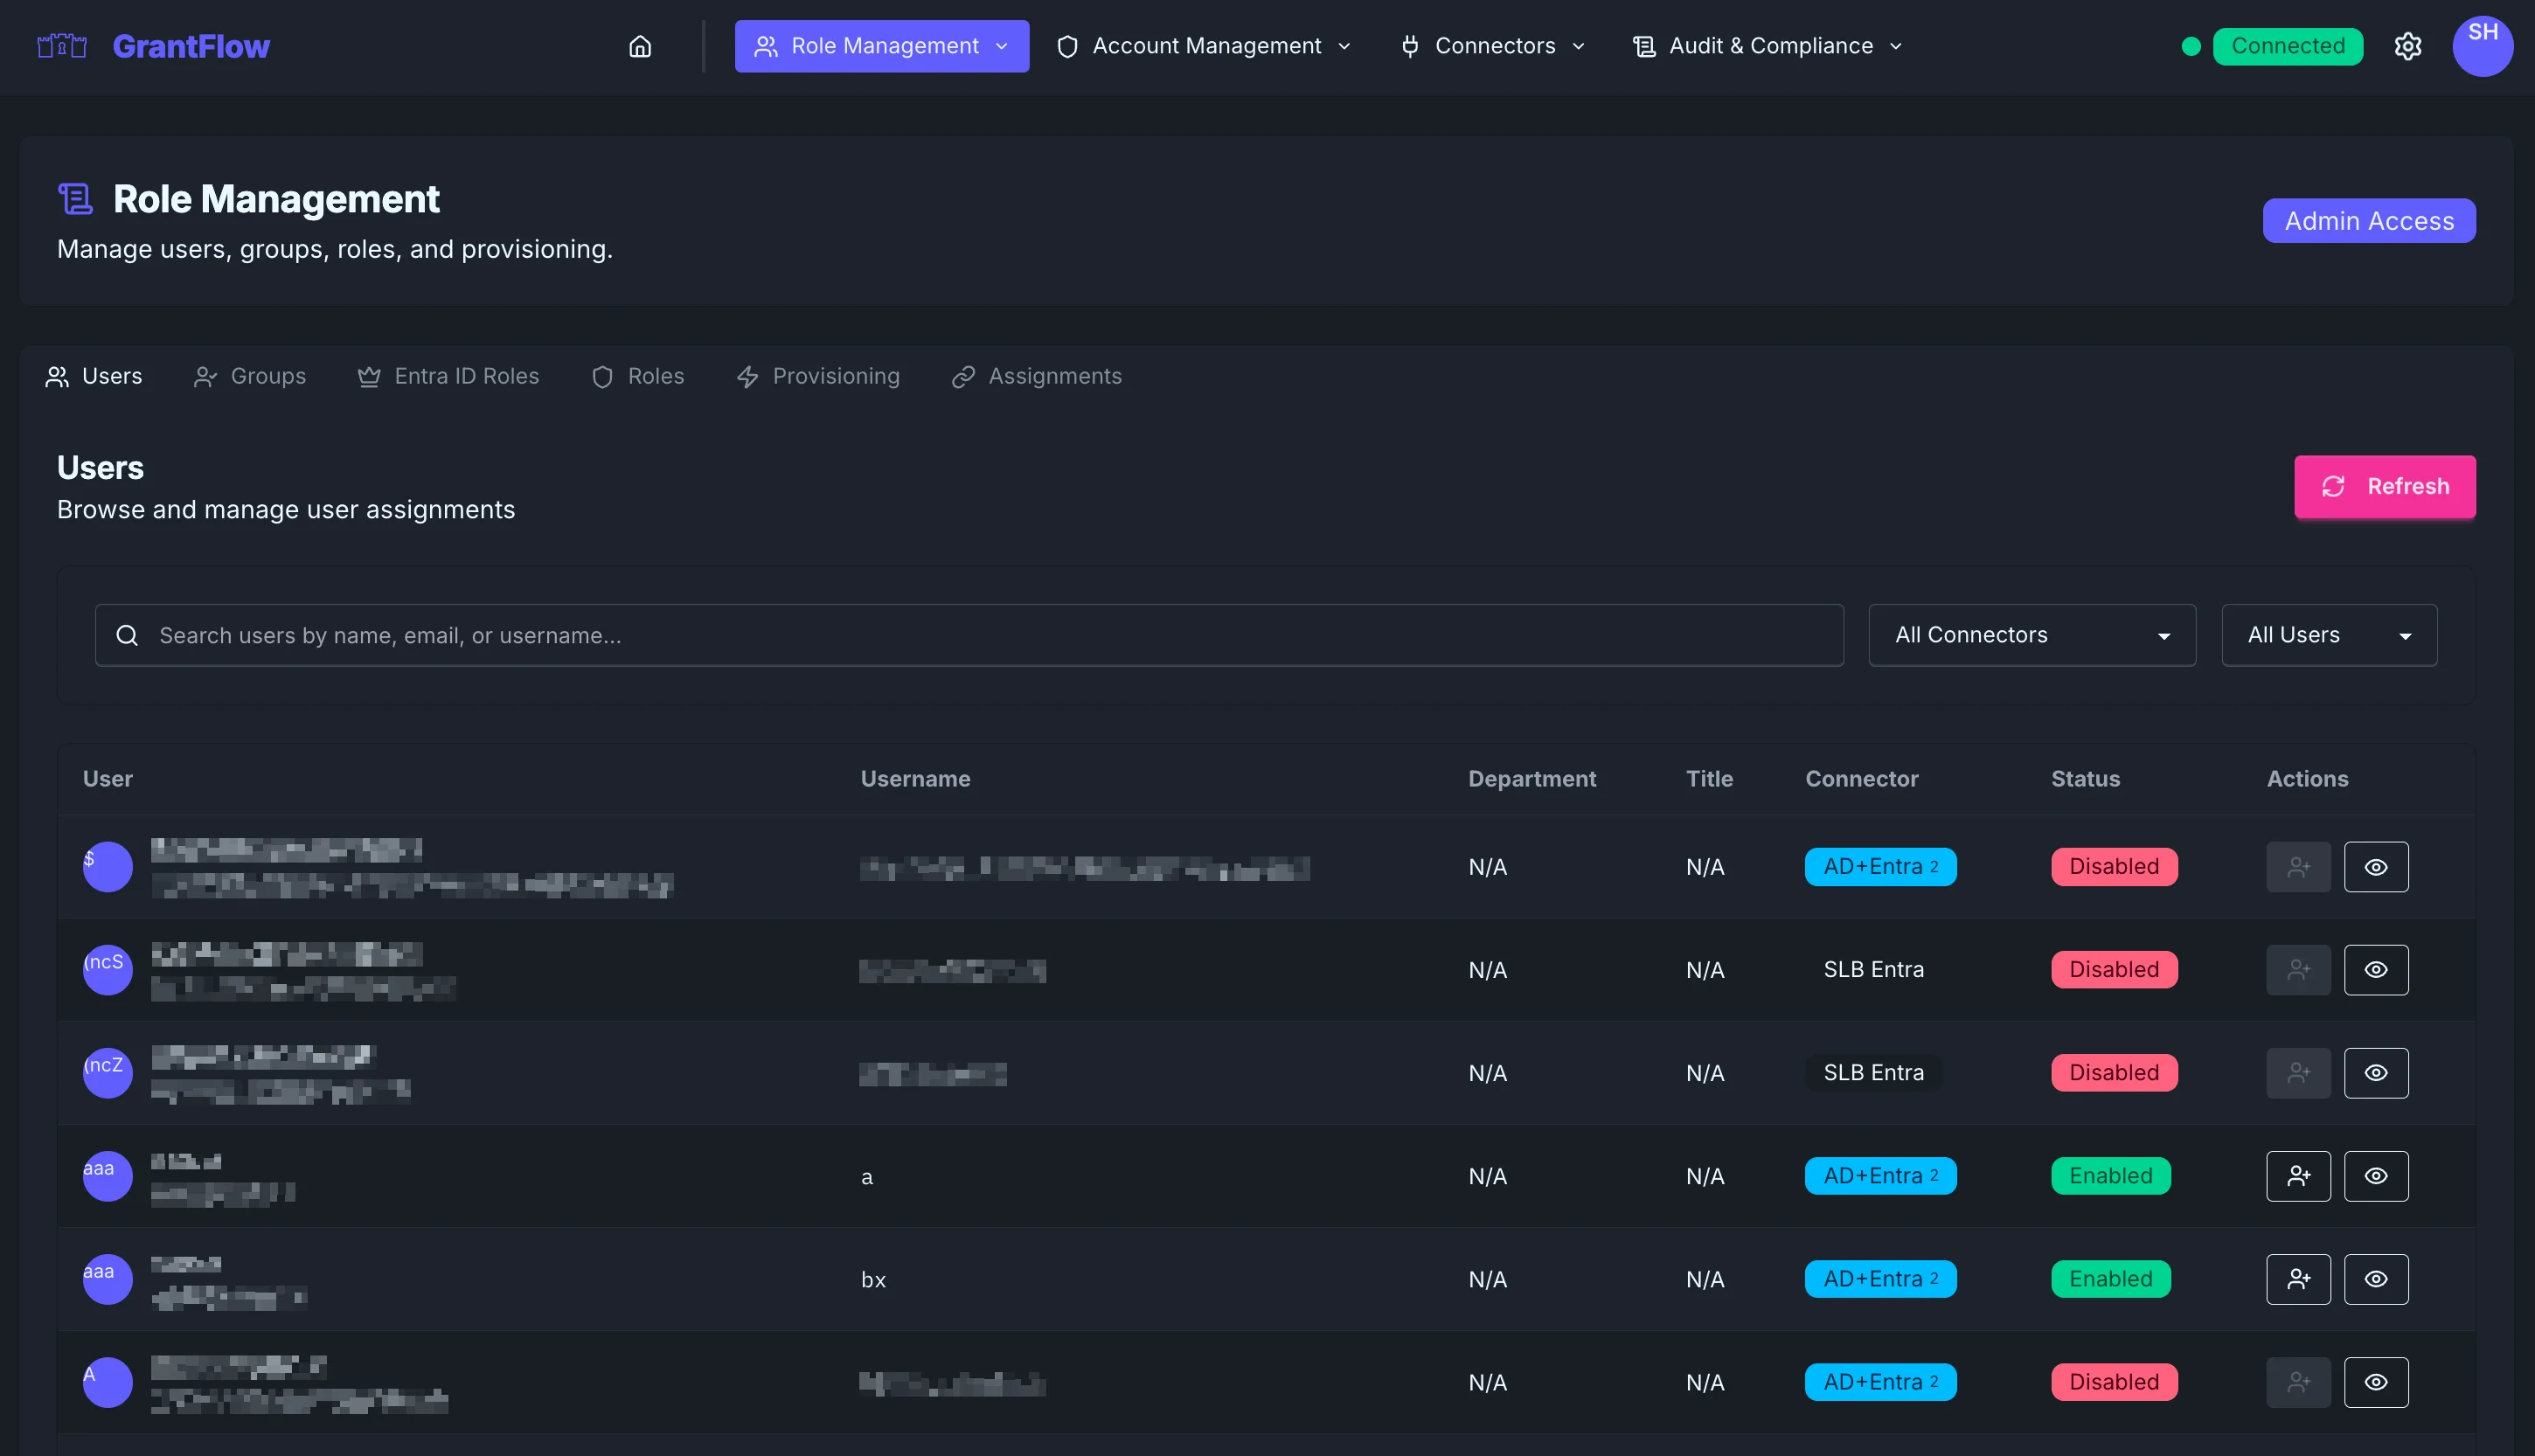The width and height of the screenshot is (2535, 1456).
Task: Click the user search input field
Action: (990, 635)
